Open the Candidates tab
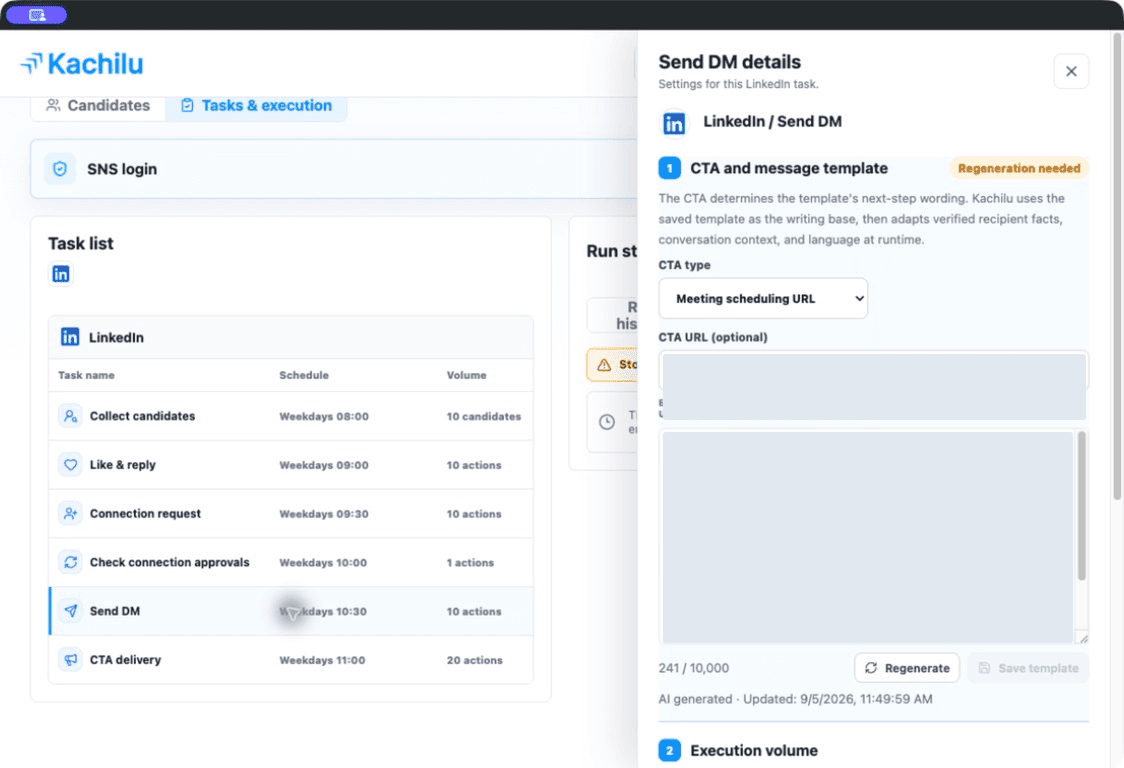The width and height of the screenshot is (1124, 768). click(x=98, y=105)
